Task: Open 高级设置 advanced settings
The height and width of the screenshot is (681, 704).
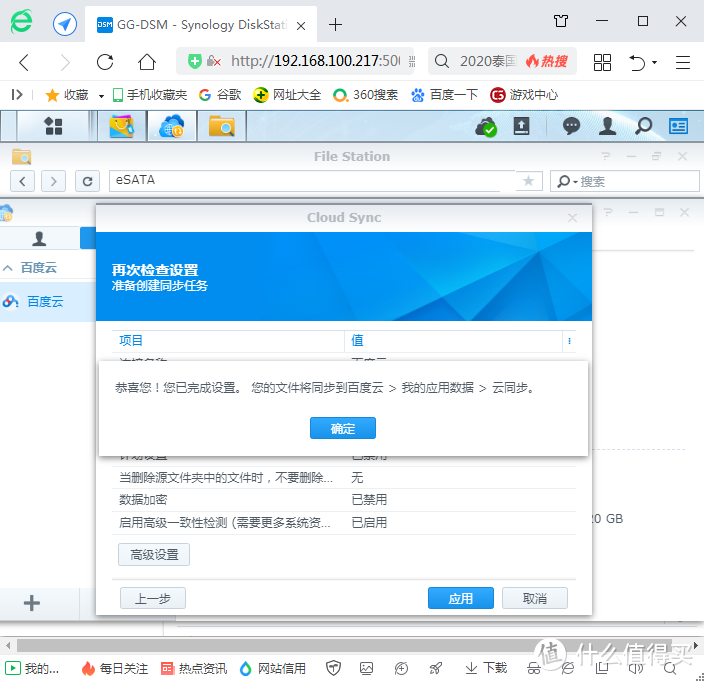Action: [x=154, y=554]
